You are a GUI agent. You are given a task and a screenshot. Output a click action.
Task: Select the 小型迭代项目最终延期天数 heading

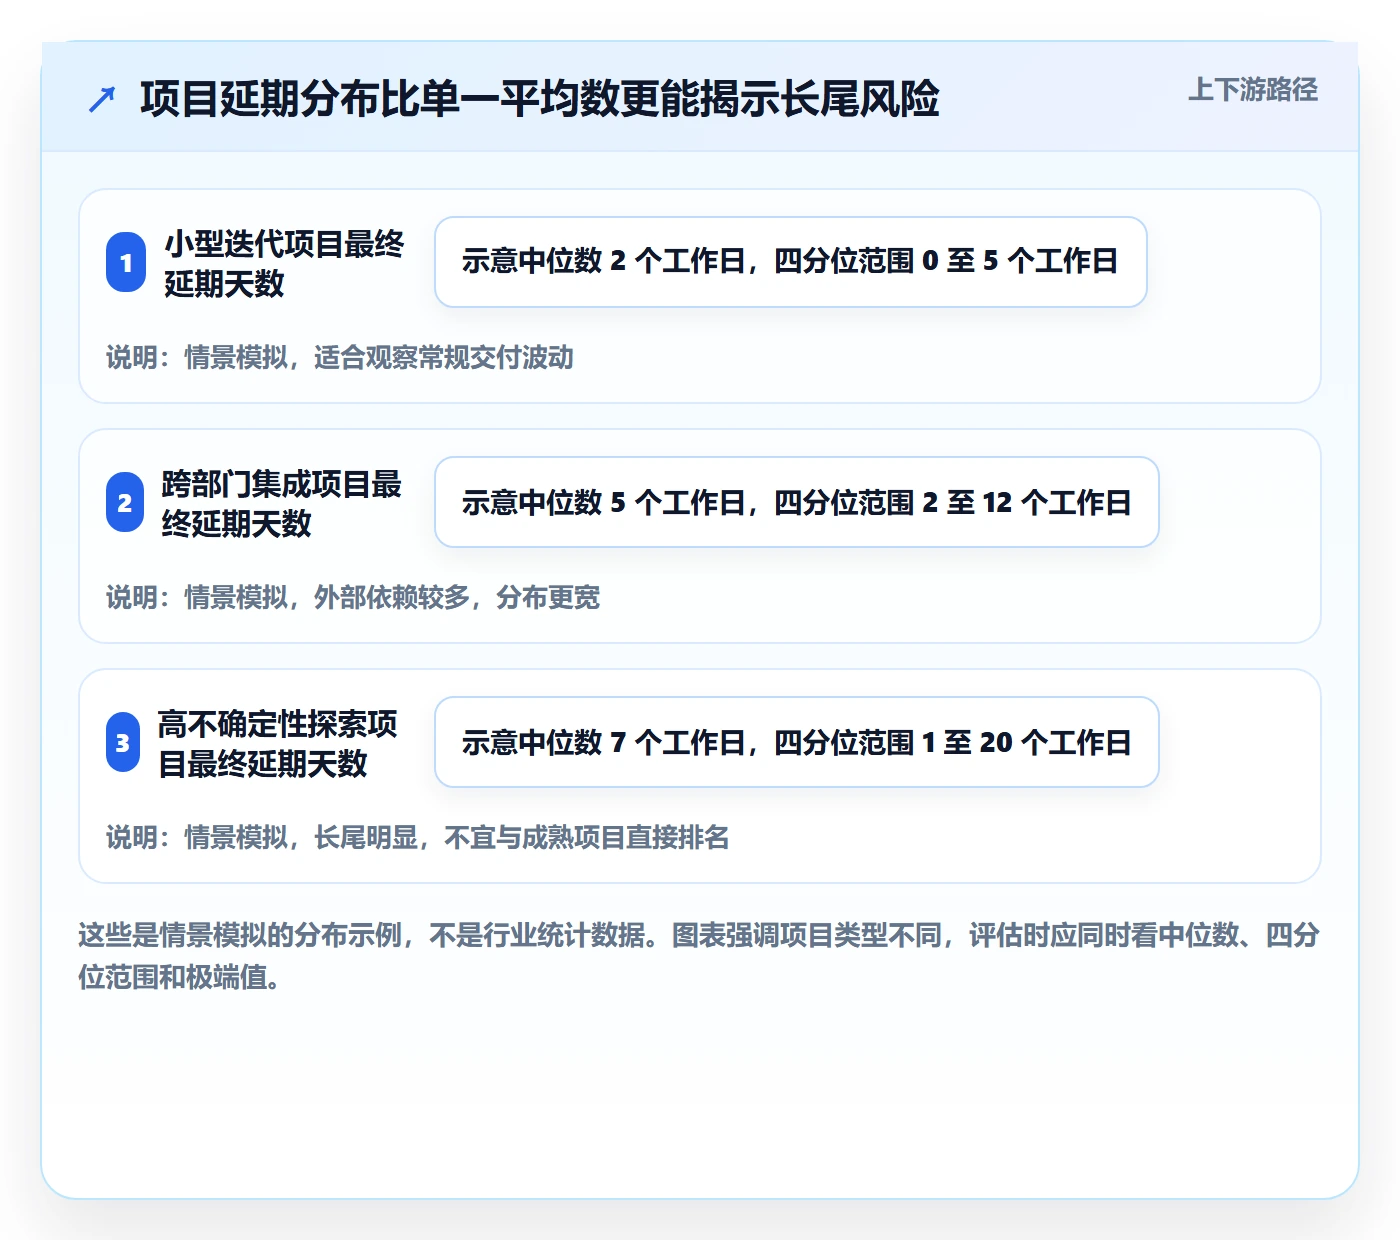coord(285,263)
